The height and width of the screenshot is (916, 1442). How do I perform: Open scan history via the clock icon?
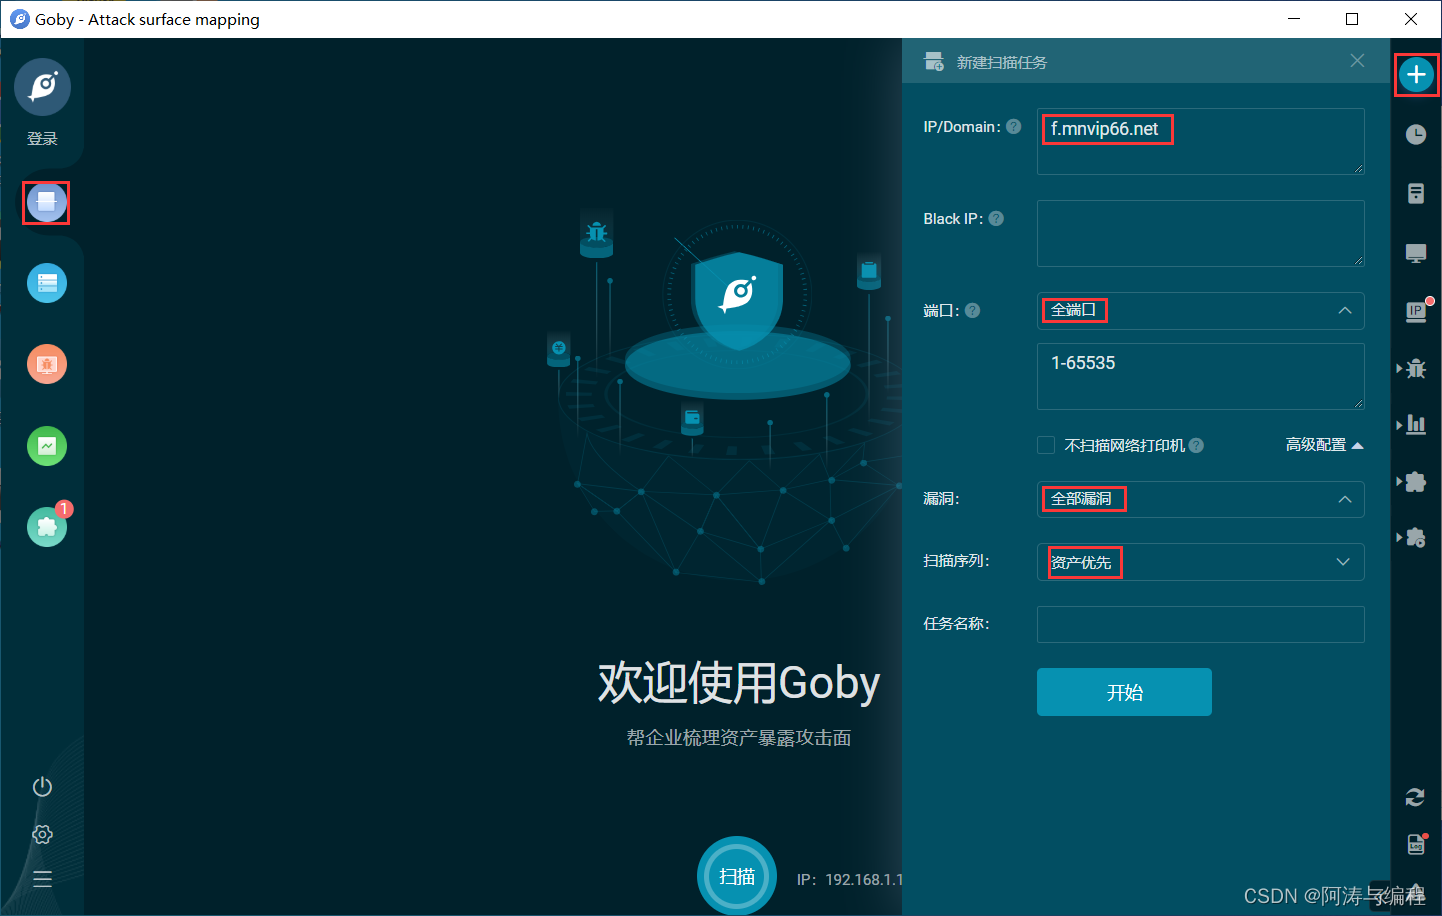pyautogui.click(x=1416, y=134)
